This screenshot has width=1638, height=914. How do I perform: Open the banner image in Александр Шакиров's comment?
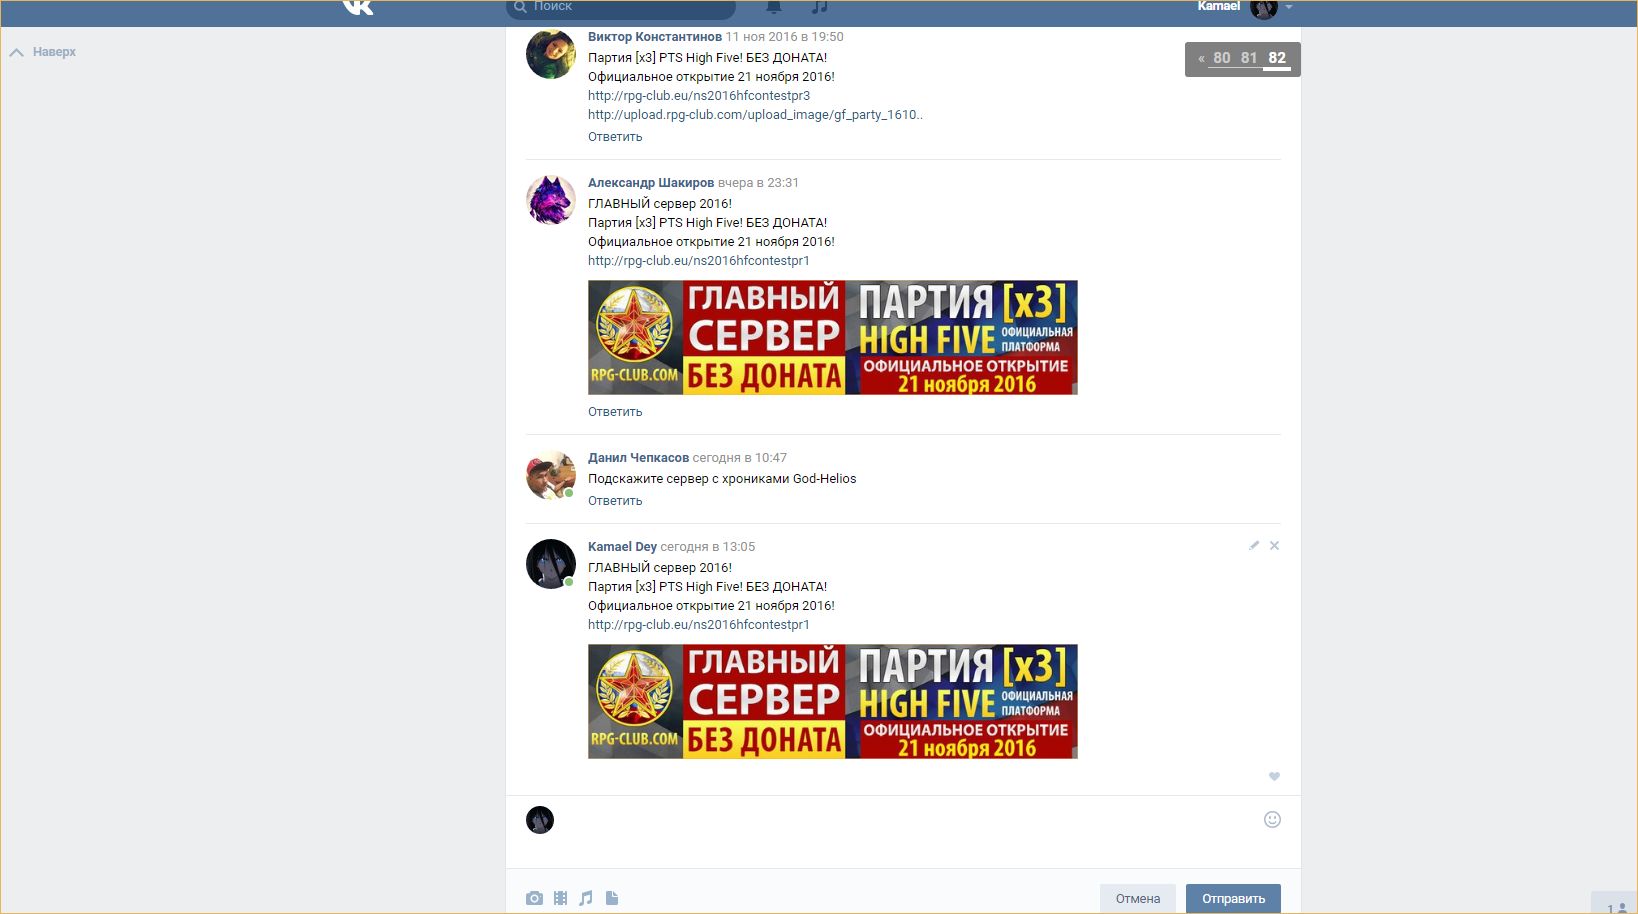point(833,338)
